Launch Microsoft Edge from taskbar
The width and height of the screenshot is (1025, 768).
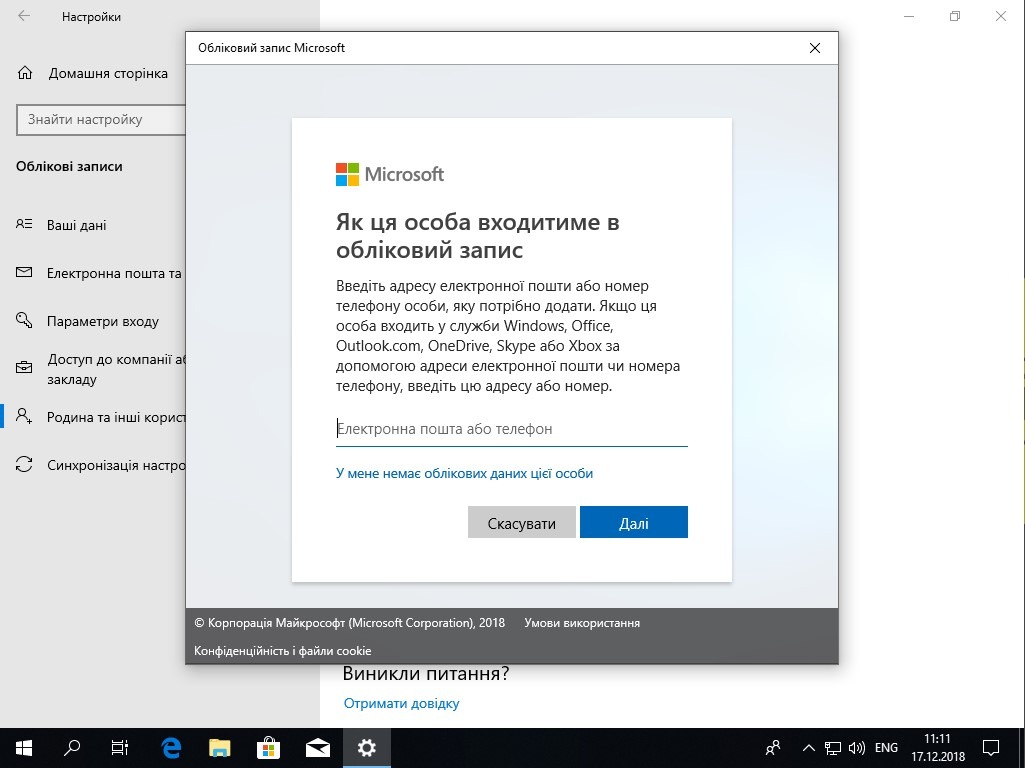171,748
